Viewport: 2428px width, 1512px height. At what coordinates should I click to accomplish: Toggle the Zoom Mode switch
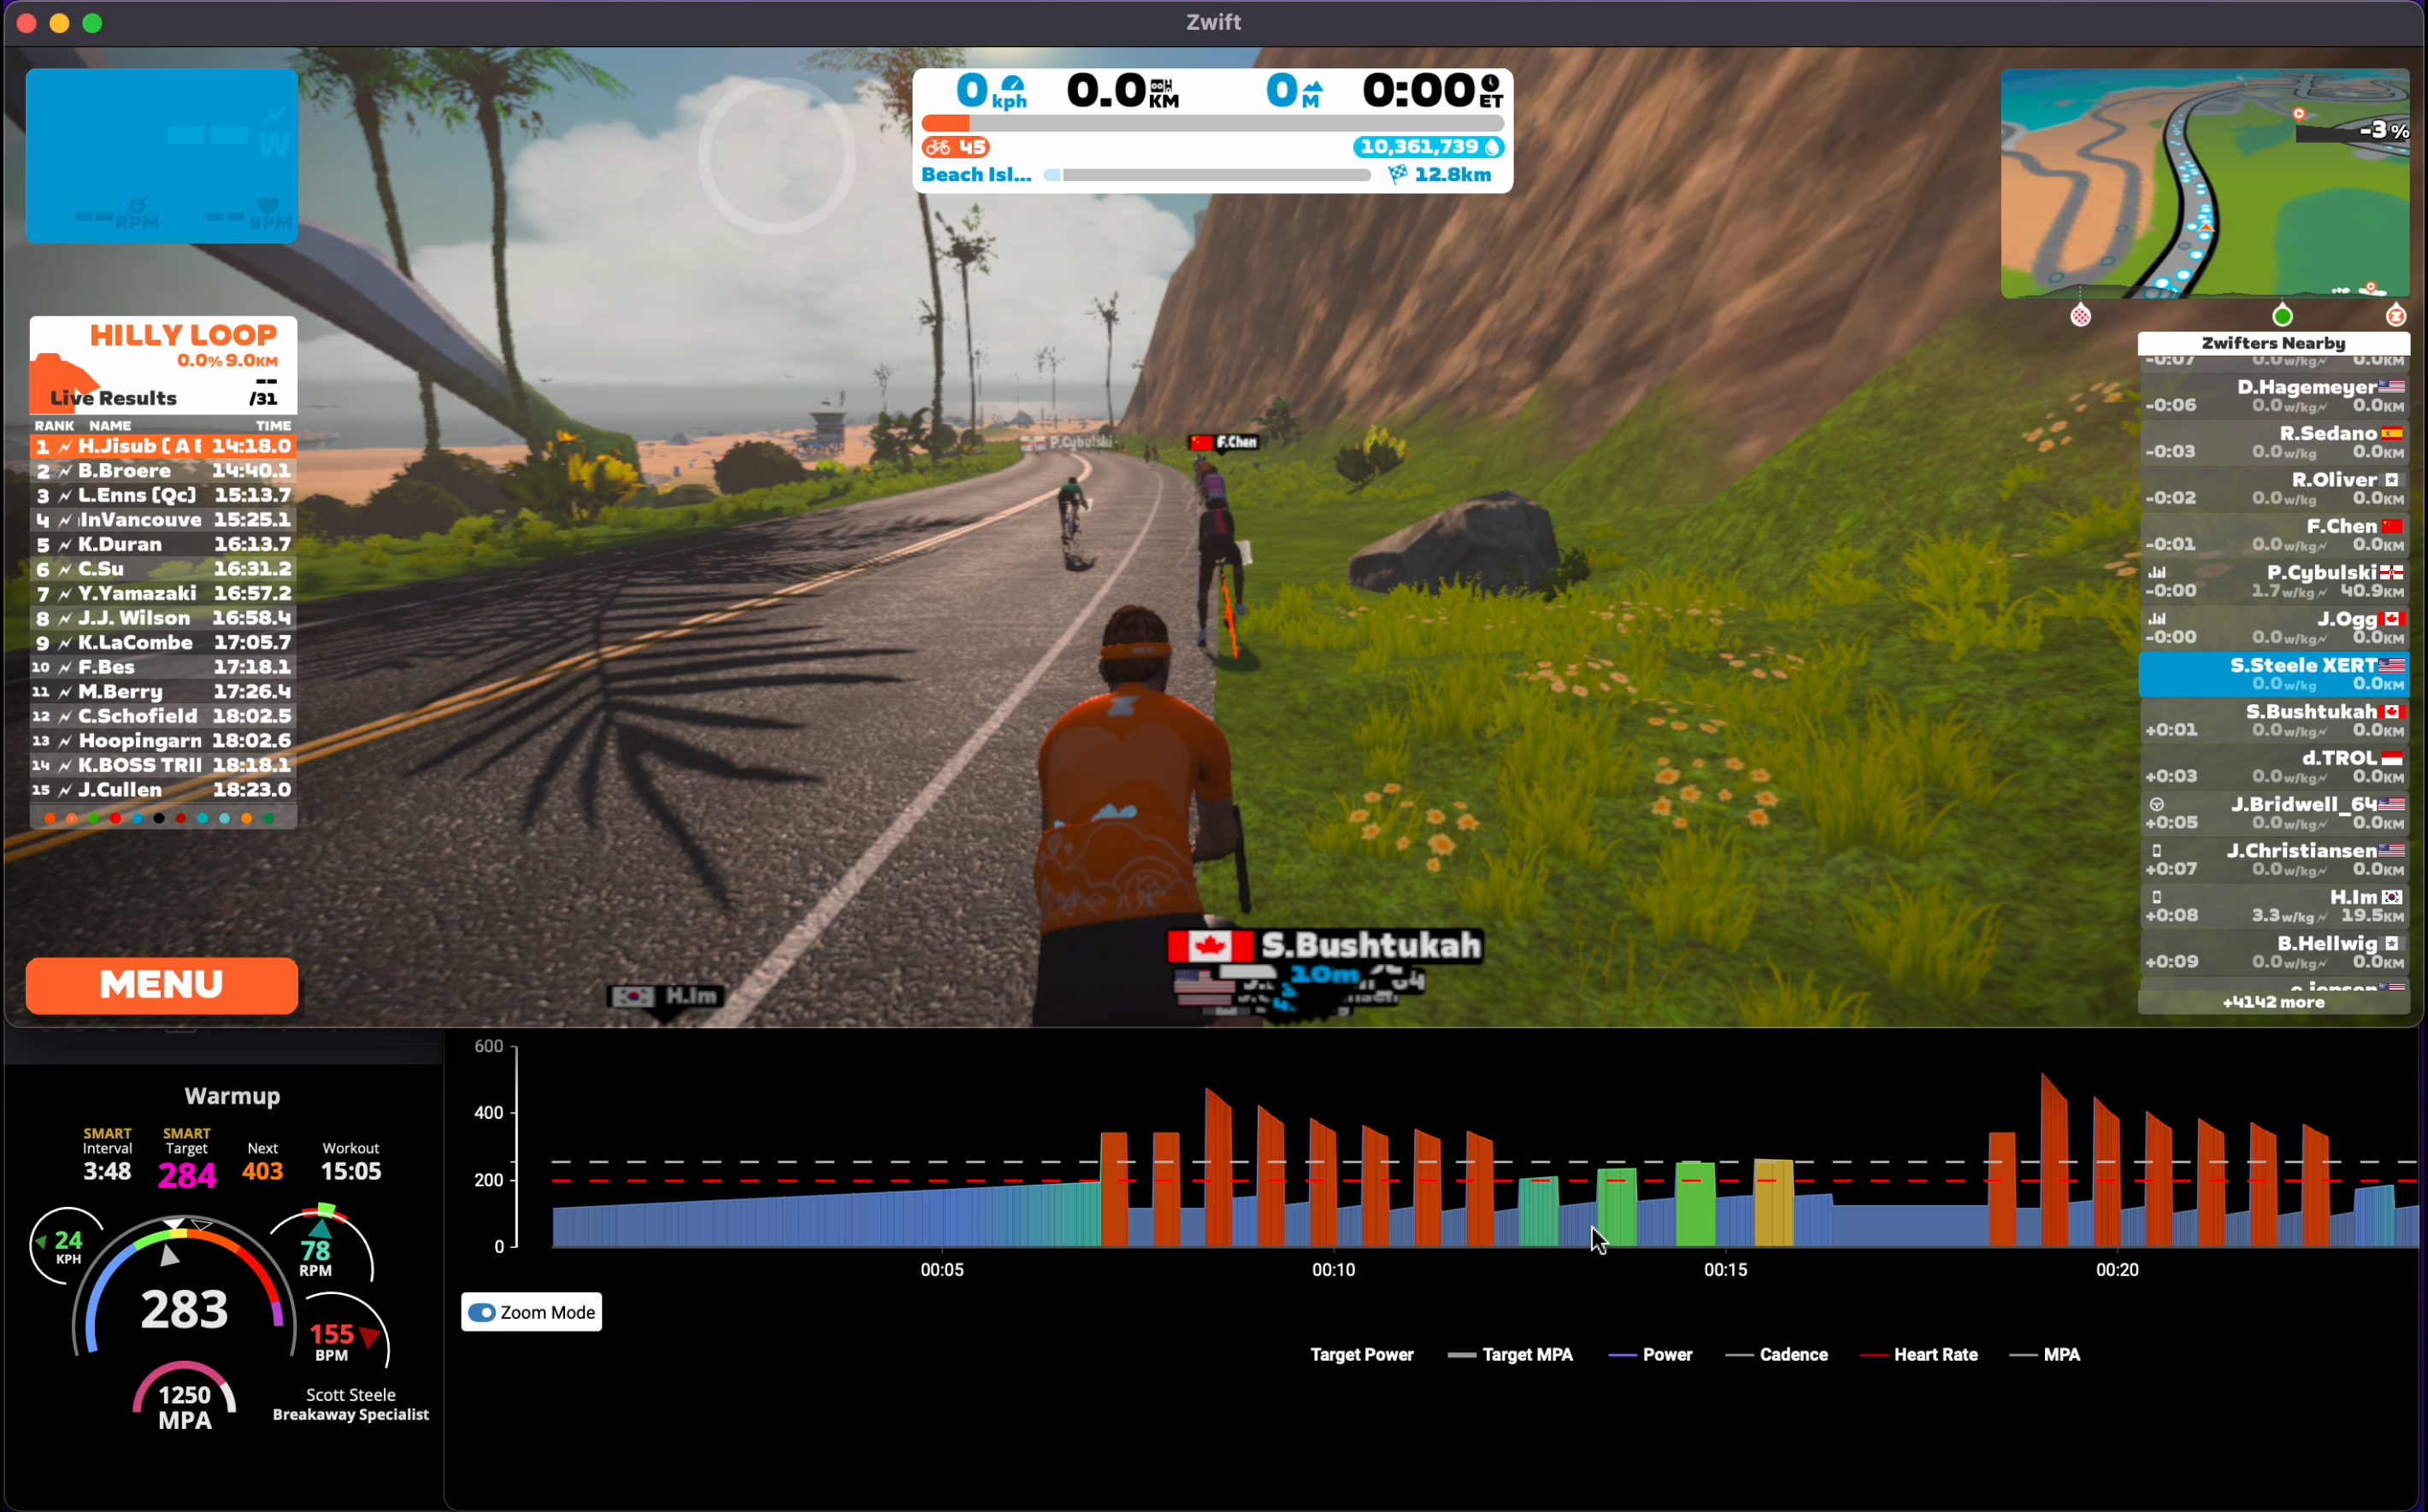tap(482, 1312)
